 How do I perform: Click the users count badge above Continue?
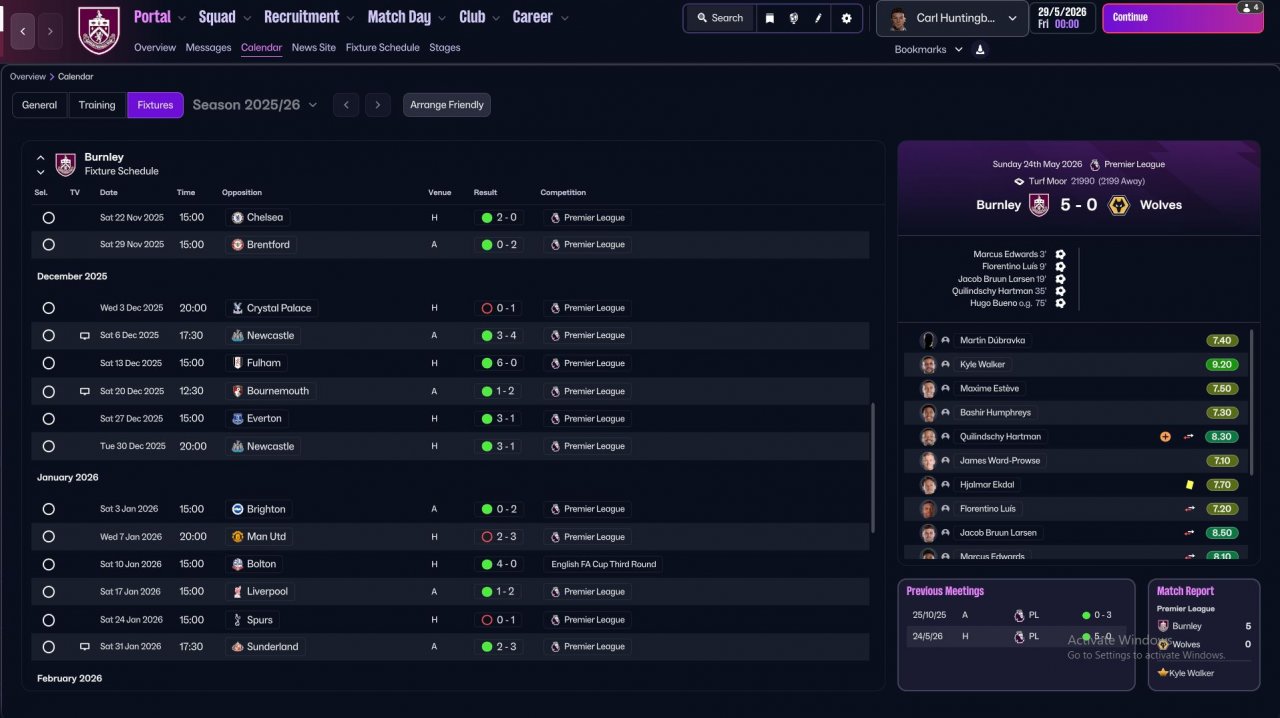coord(1249,7)
